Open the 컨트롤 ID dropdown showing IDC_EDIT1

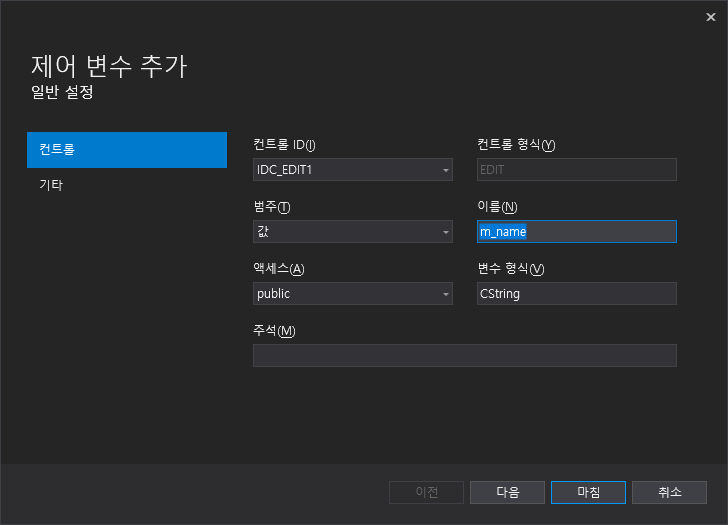tap(353, 169)
